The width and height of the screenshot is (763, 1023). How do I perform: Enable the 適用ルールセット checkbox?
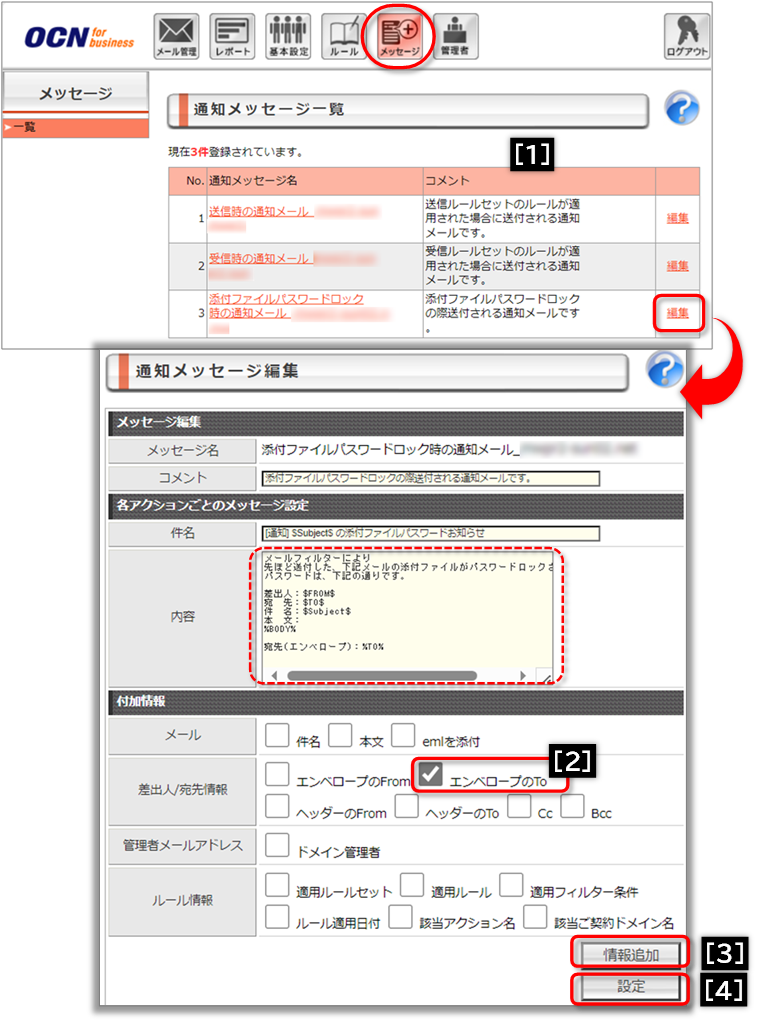click(x=279, y=885)
